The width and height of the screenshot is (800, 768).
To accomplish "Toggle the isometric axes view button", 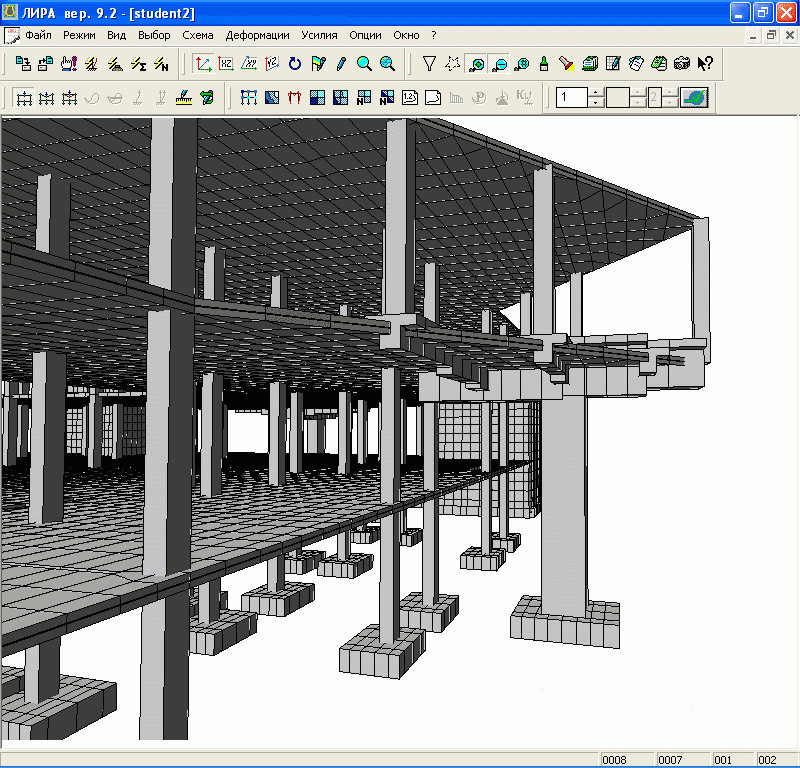I will coord(203,64).
